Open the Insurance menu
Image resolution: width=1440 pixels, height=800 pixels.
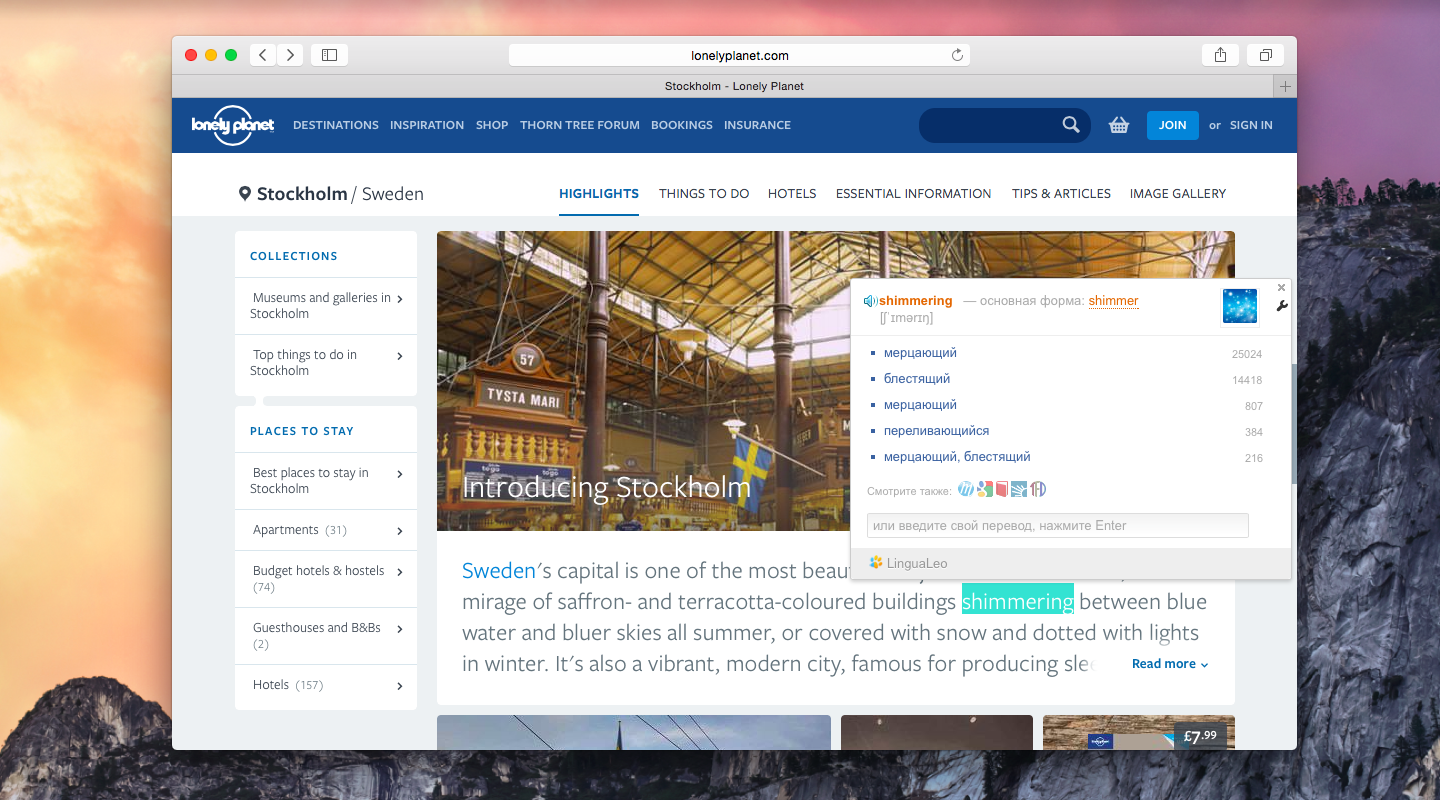point(757,125)
